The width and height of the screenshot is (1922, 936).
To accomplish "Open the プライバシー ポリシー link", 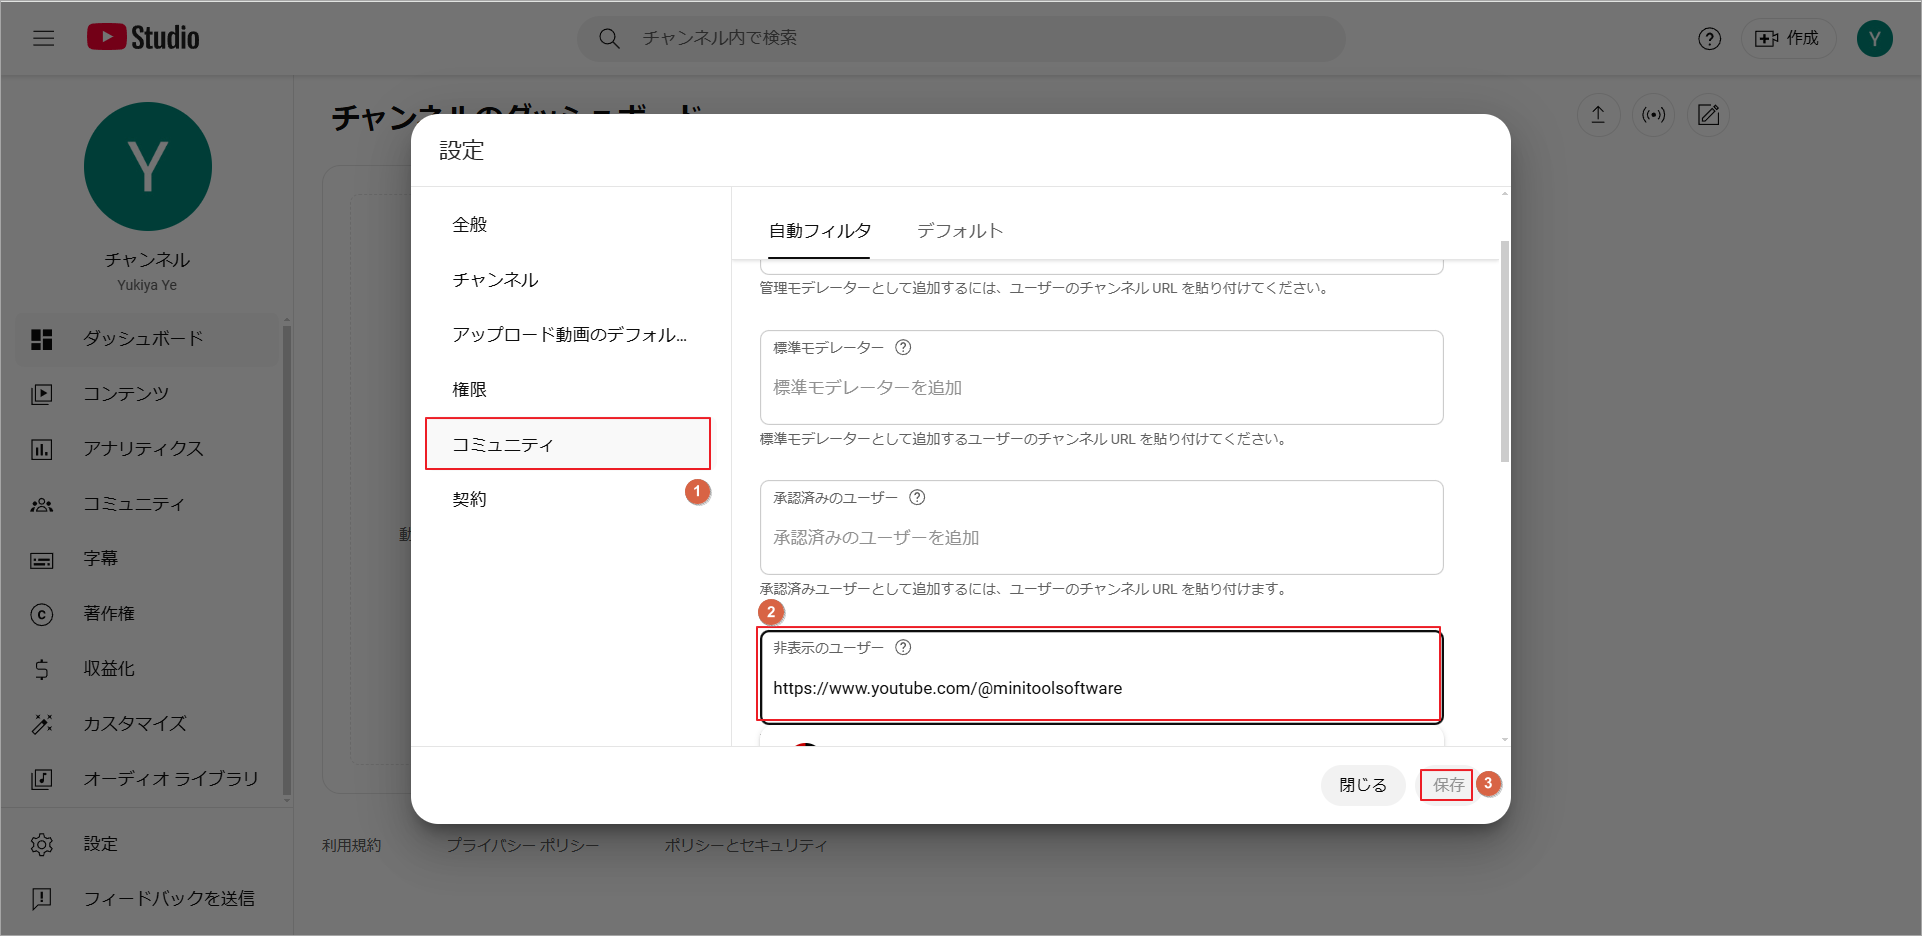I will click(x=523, y=846).
